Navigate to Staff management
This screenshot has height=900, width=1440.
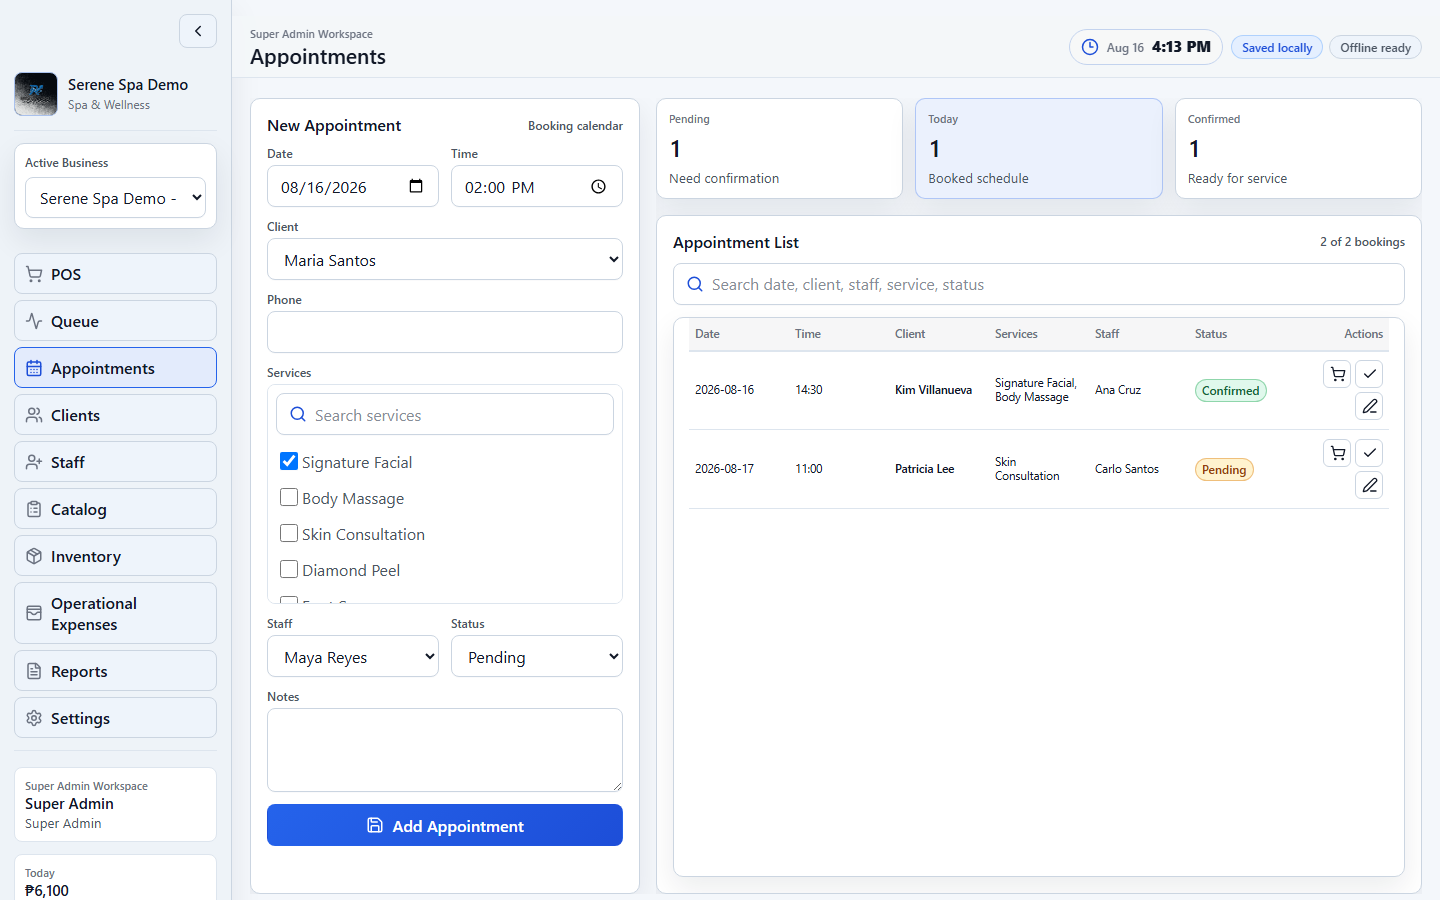[115, 462]
